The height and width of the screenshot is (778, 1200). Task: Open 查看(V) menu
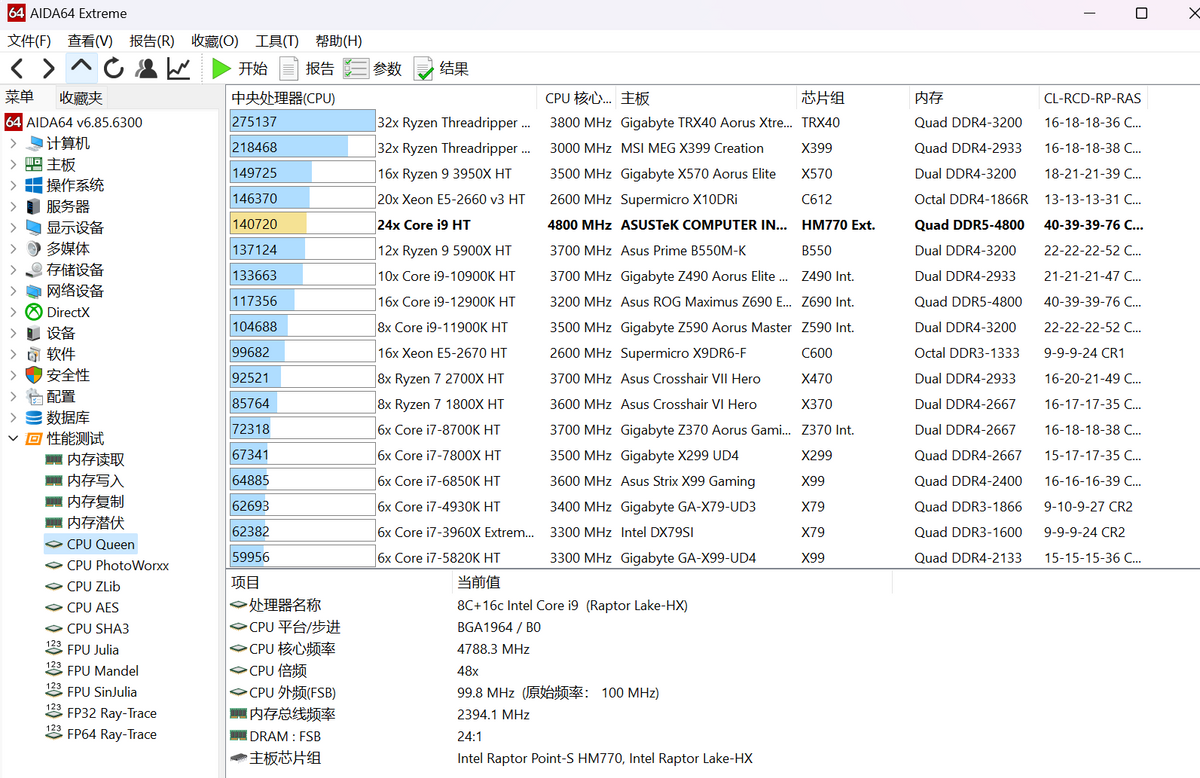(x=90, y=41)
